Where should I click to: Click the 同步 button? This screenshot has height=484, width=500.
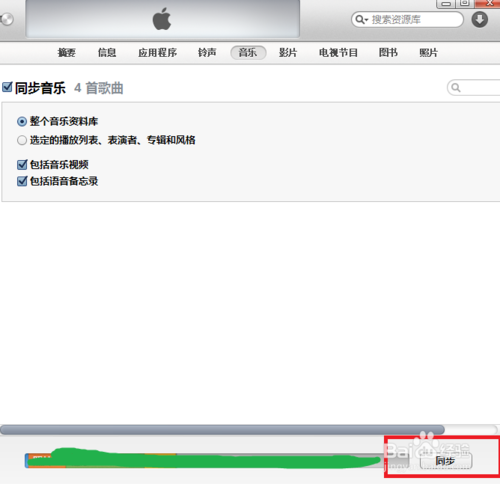point(446,461)
